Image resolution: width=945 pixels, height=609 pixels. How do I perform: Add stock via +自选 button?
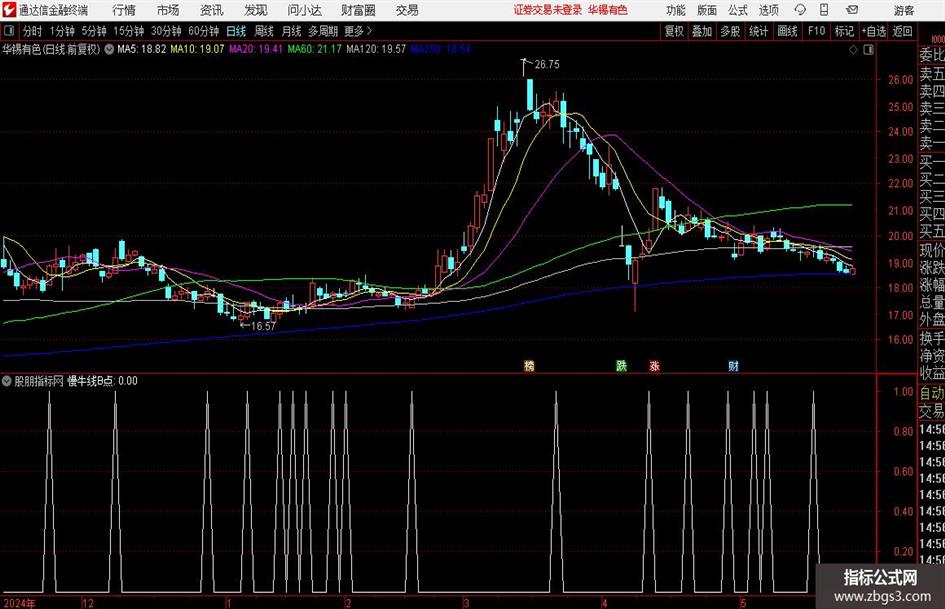pyautogui.click(x=873, y=31)
